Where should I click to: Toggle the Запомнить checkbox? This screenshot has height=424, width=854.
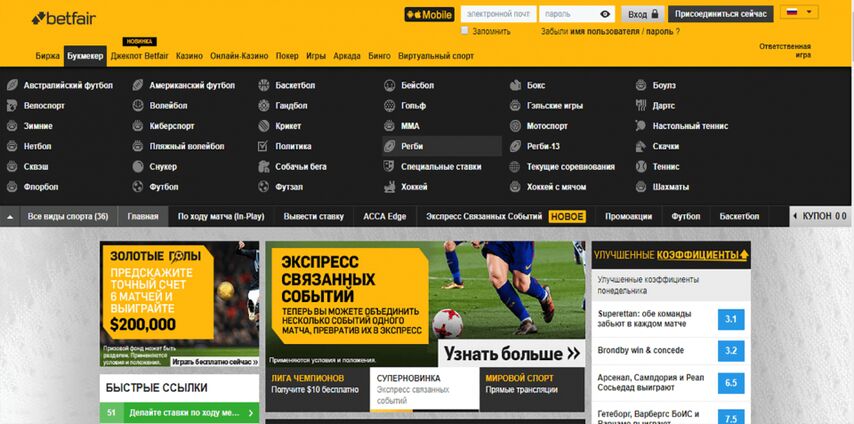point(465,31)
